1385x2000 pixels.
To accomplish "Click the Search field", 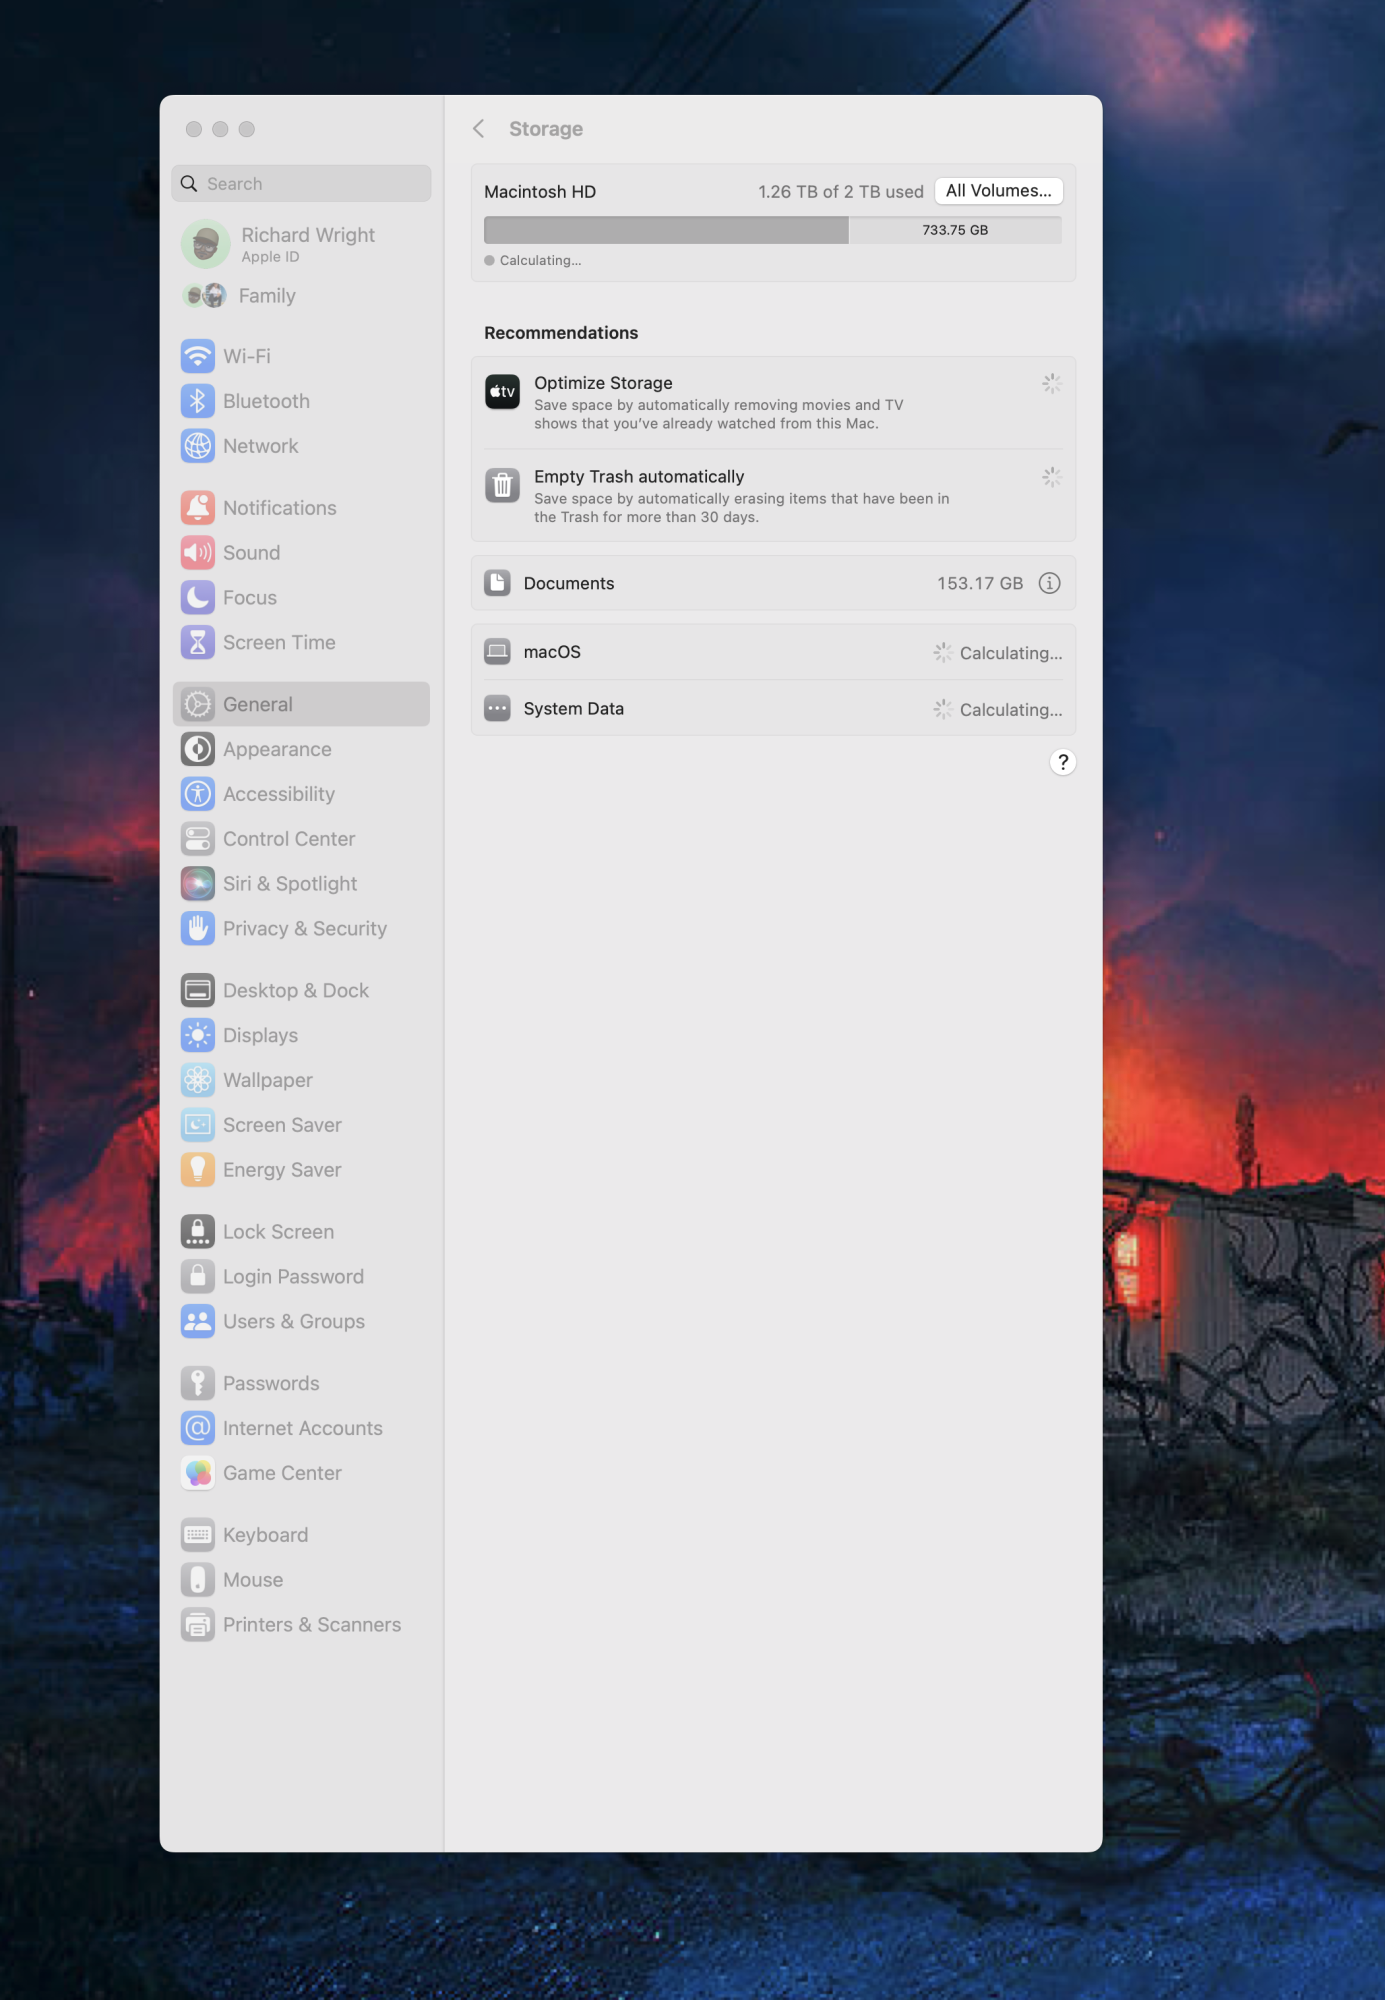I will tap(301, 184).
